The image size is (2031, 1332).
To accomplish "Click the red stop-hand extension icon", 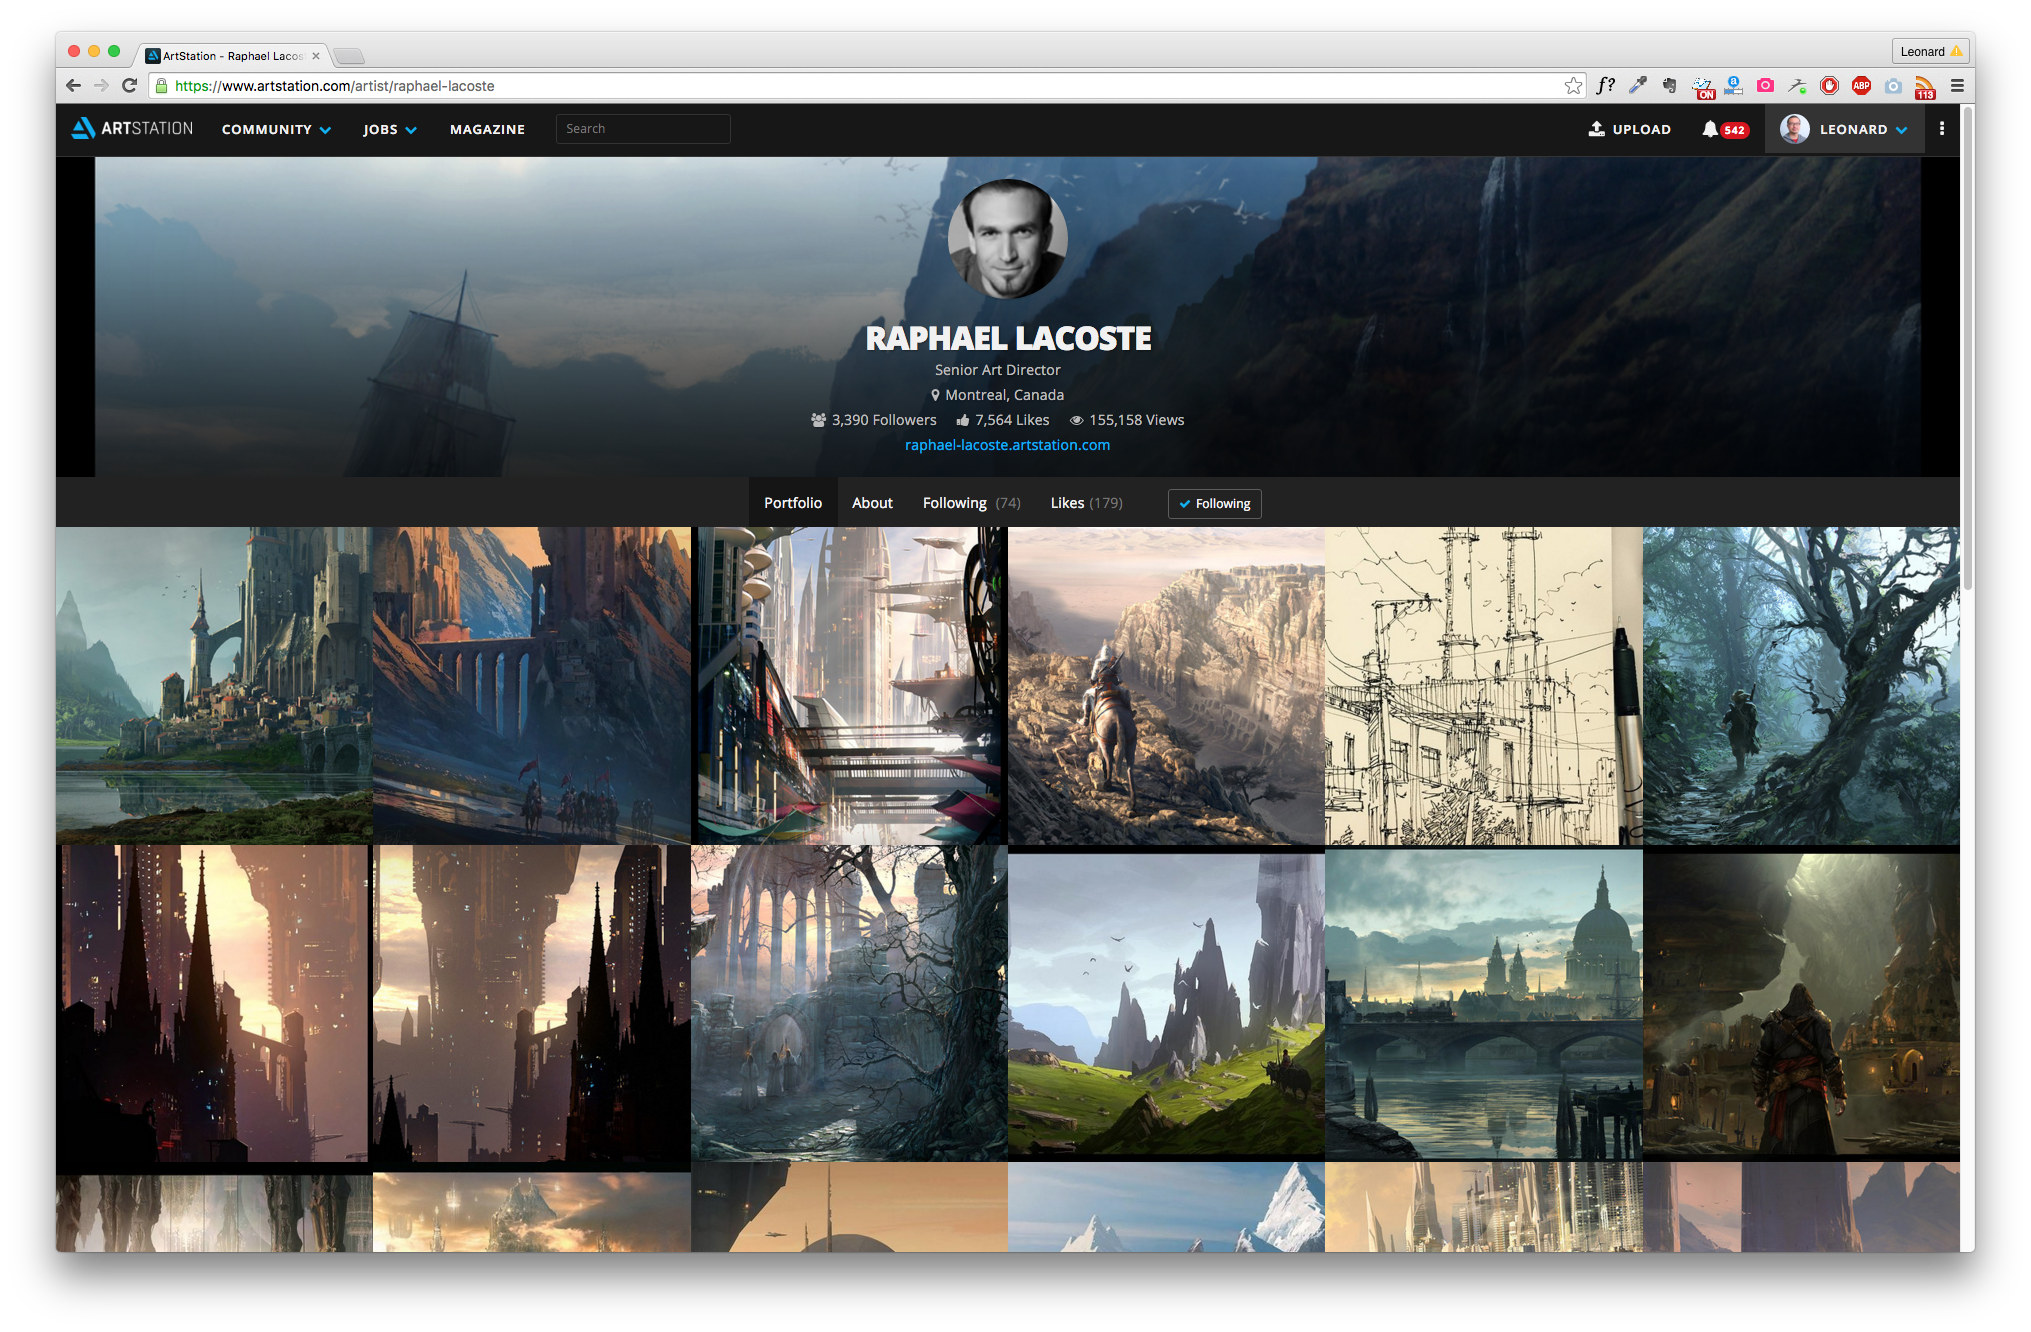I will pyautogui.click(x=1829, y=86).
